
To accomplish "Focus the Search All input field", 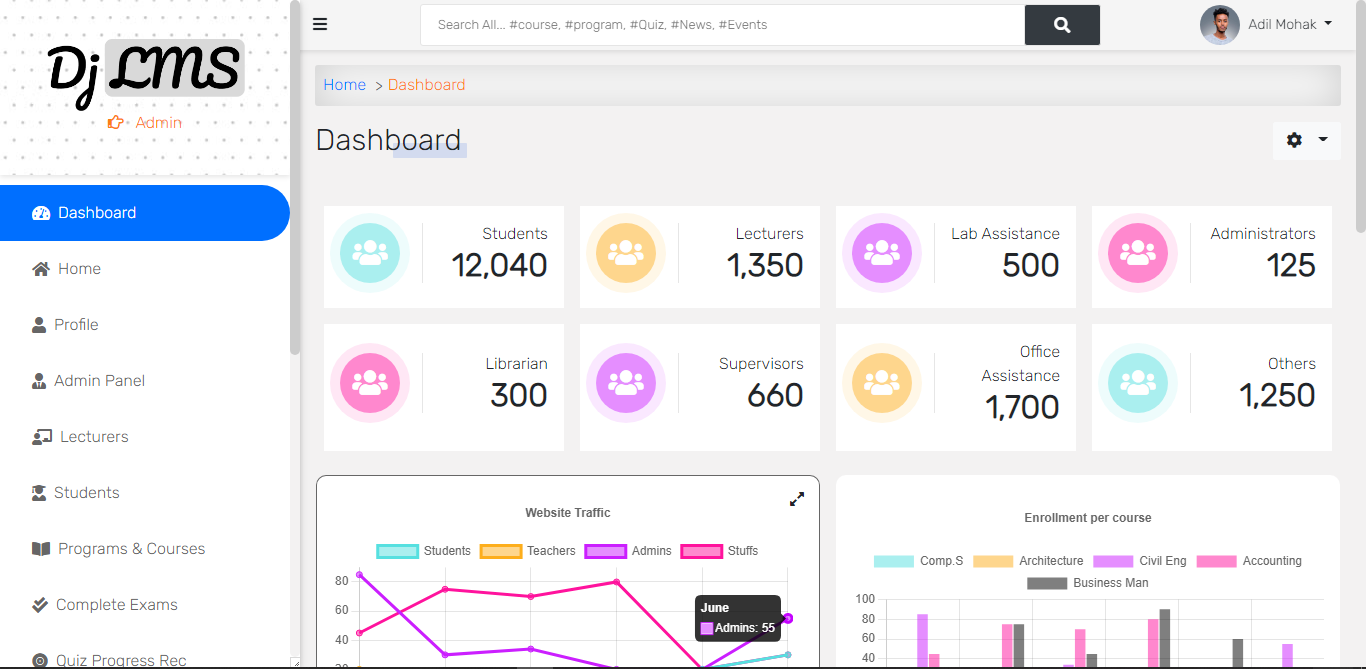I will pyautogui.click(x=722, y=25).
